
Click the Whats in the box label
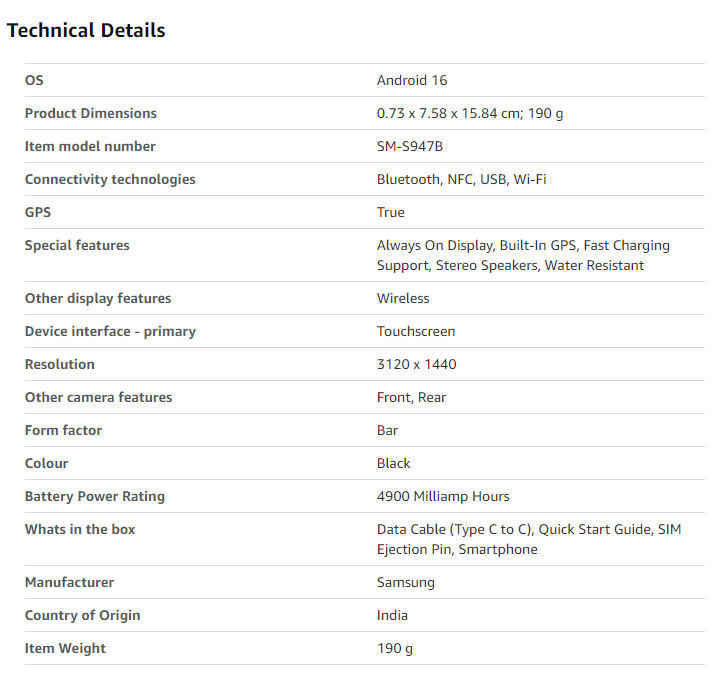pos(80,529)
